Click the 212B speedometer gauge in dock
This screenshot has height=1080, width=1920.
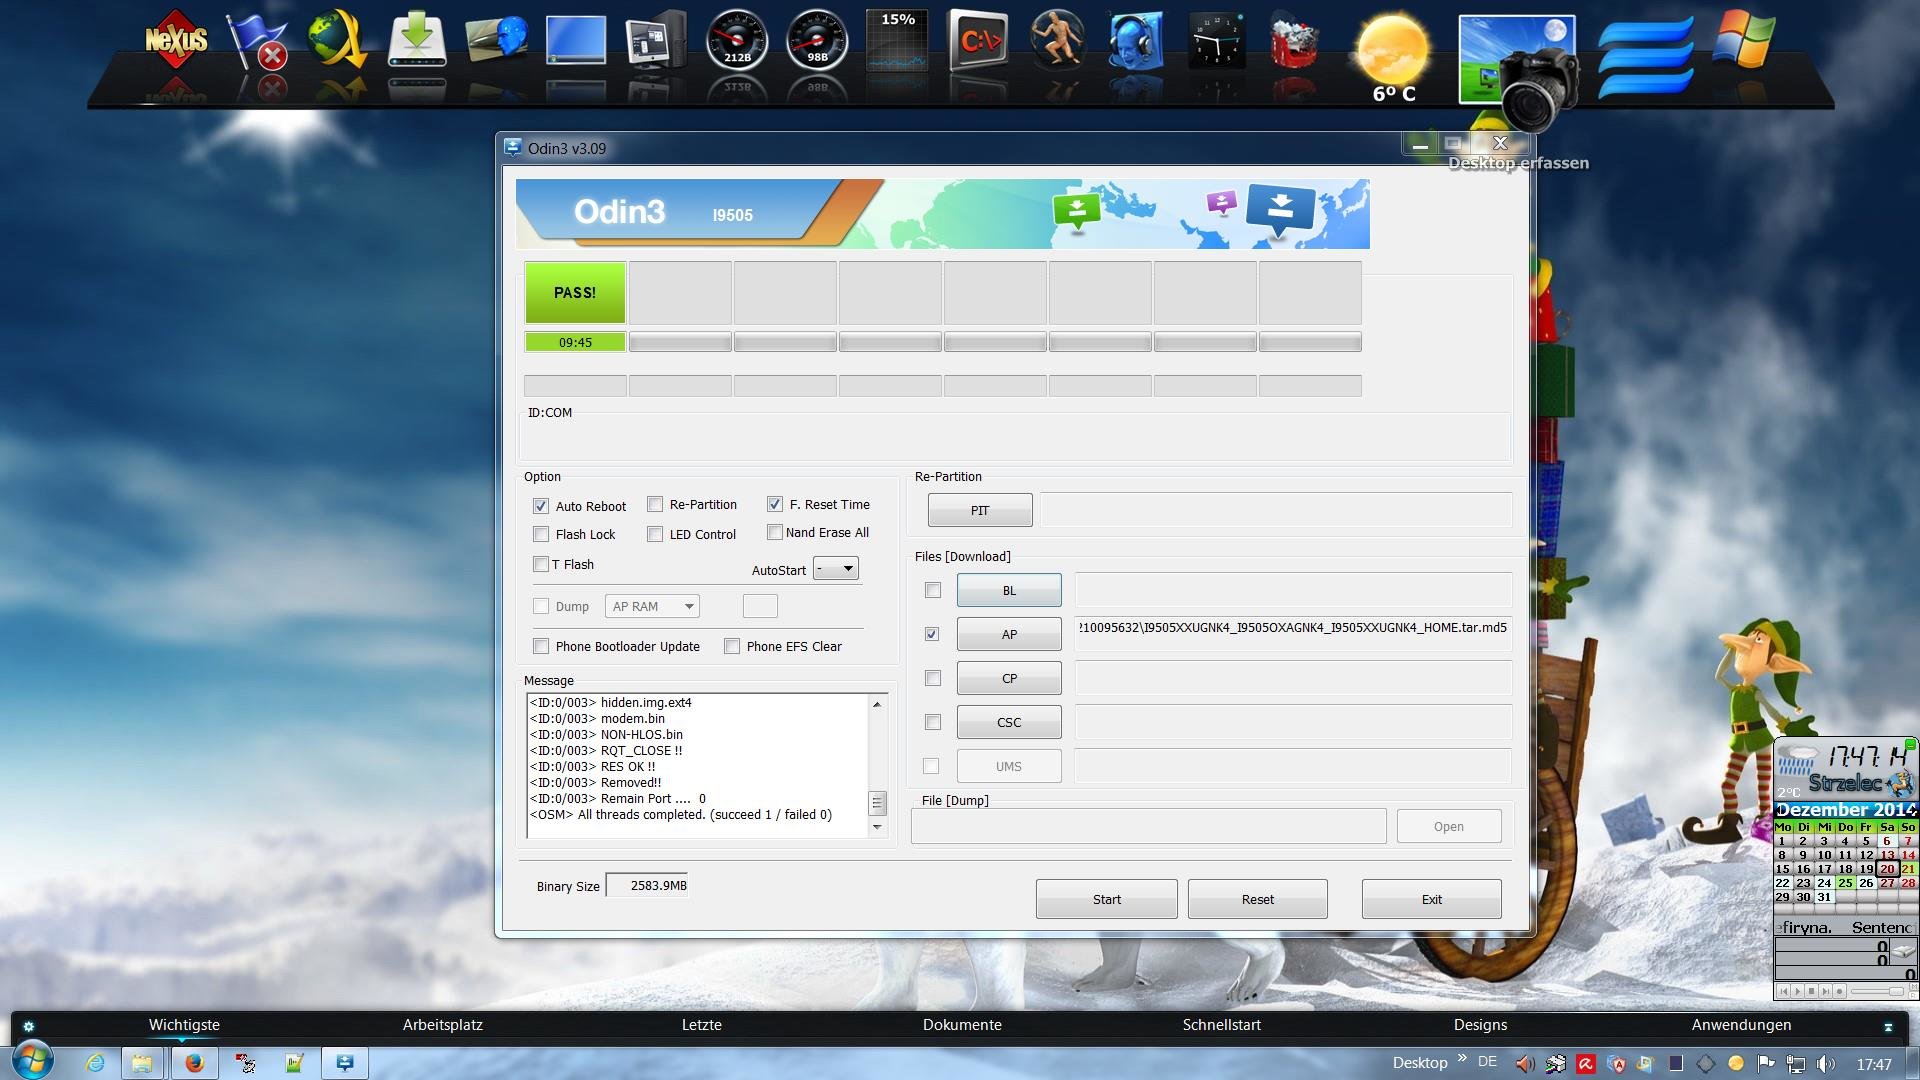737,40
